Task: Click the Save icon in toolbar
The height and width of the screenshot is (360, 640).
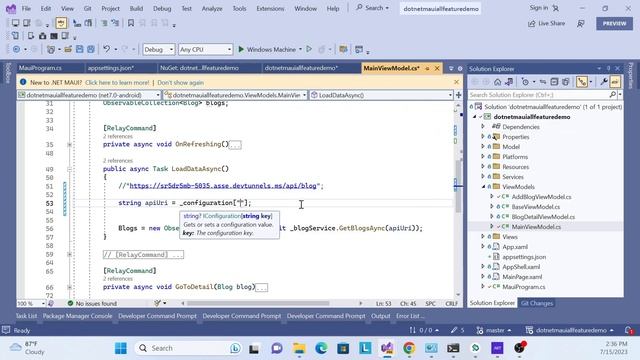Action: click(80, 49)
